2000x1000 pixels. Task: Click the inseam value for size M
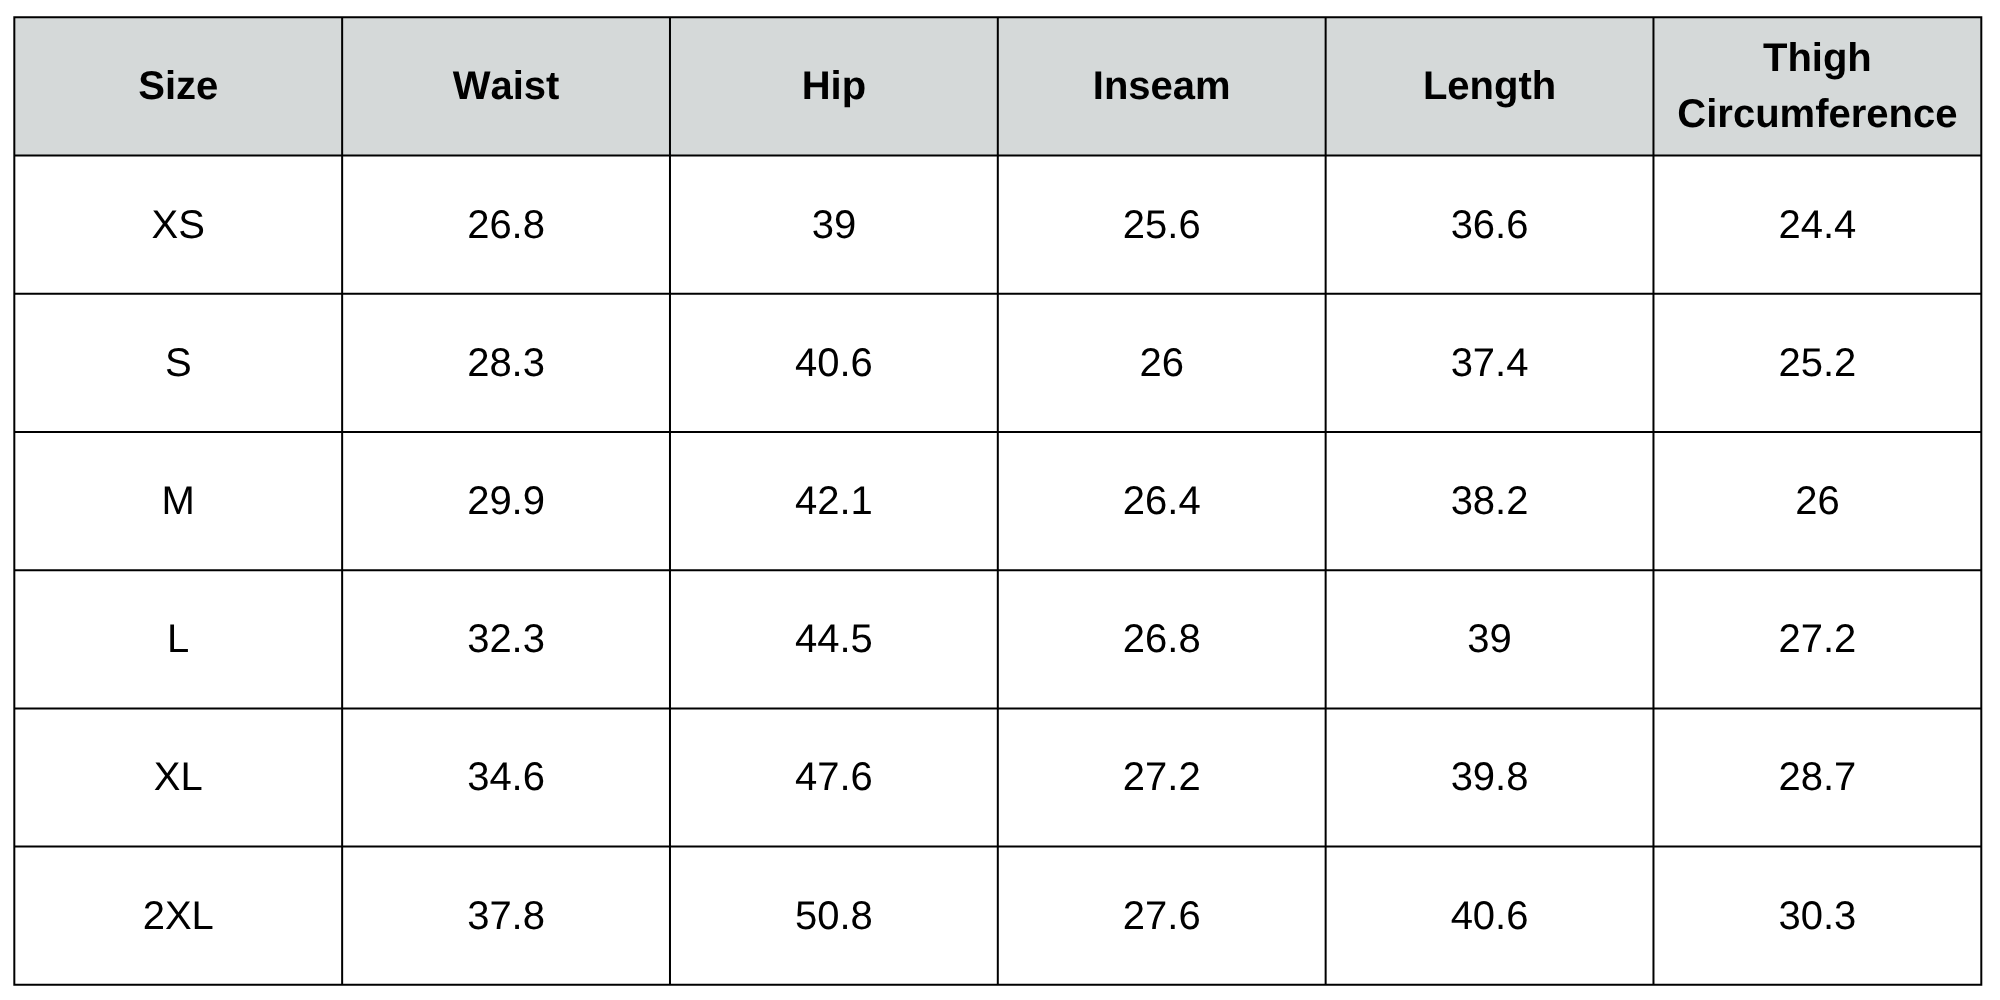pos(1161,501)
